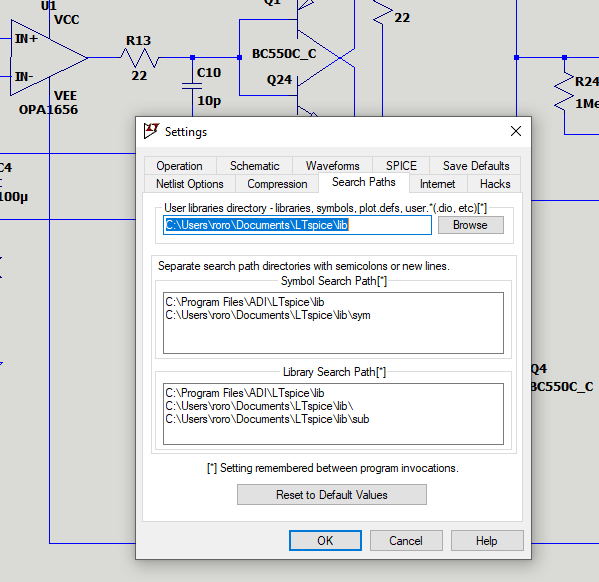This screenshot has height=582, width=599.
Task: Go to the SPICE tab
Action: point(401,166)
